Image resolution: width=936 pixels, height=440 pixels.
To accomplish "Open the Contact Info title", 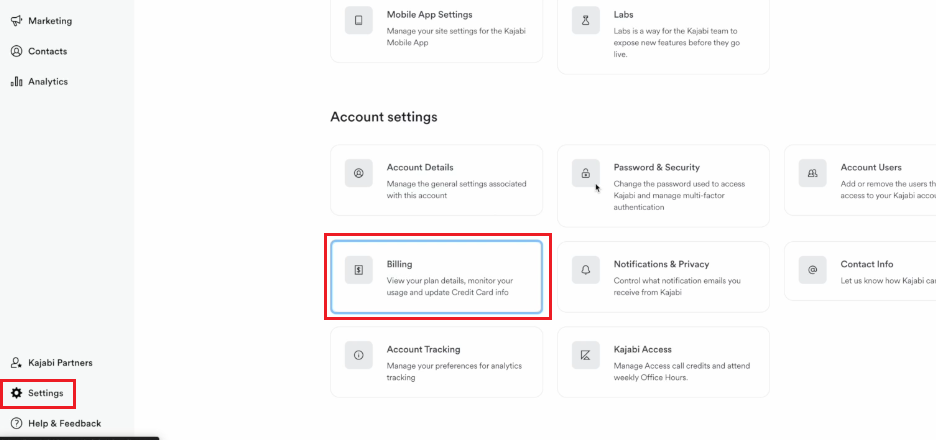I will [x=867, y=264].
